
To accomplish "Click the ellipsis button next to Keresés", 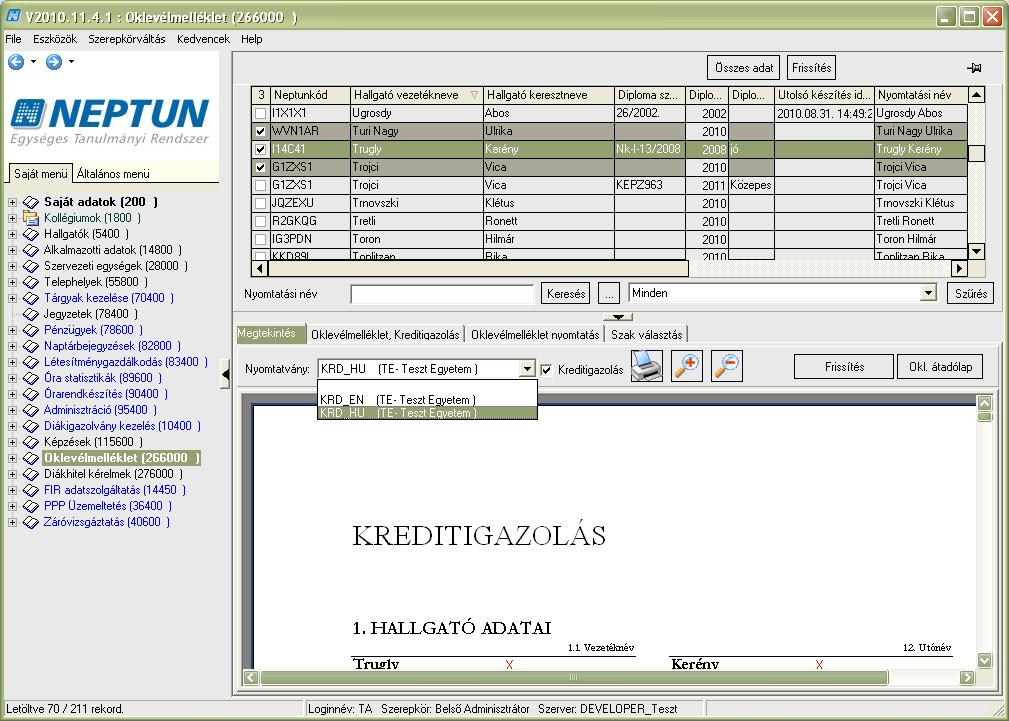I will point(609,294).
